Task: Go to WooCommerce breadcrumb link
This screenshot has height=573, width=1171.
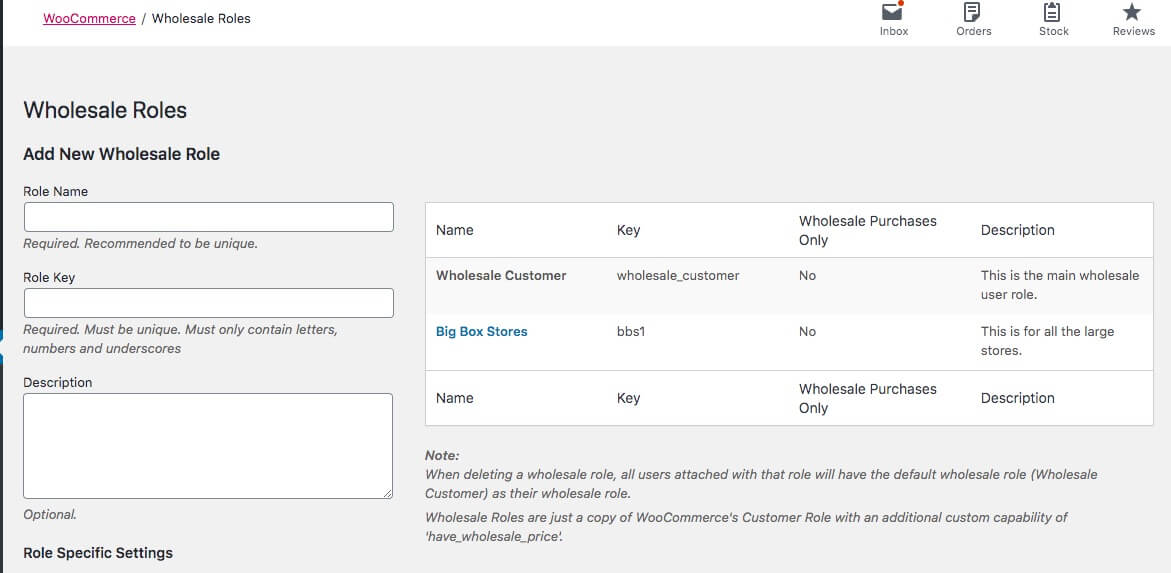Action: tap(89, 18)
